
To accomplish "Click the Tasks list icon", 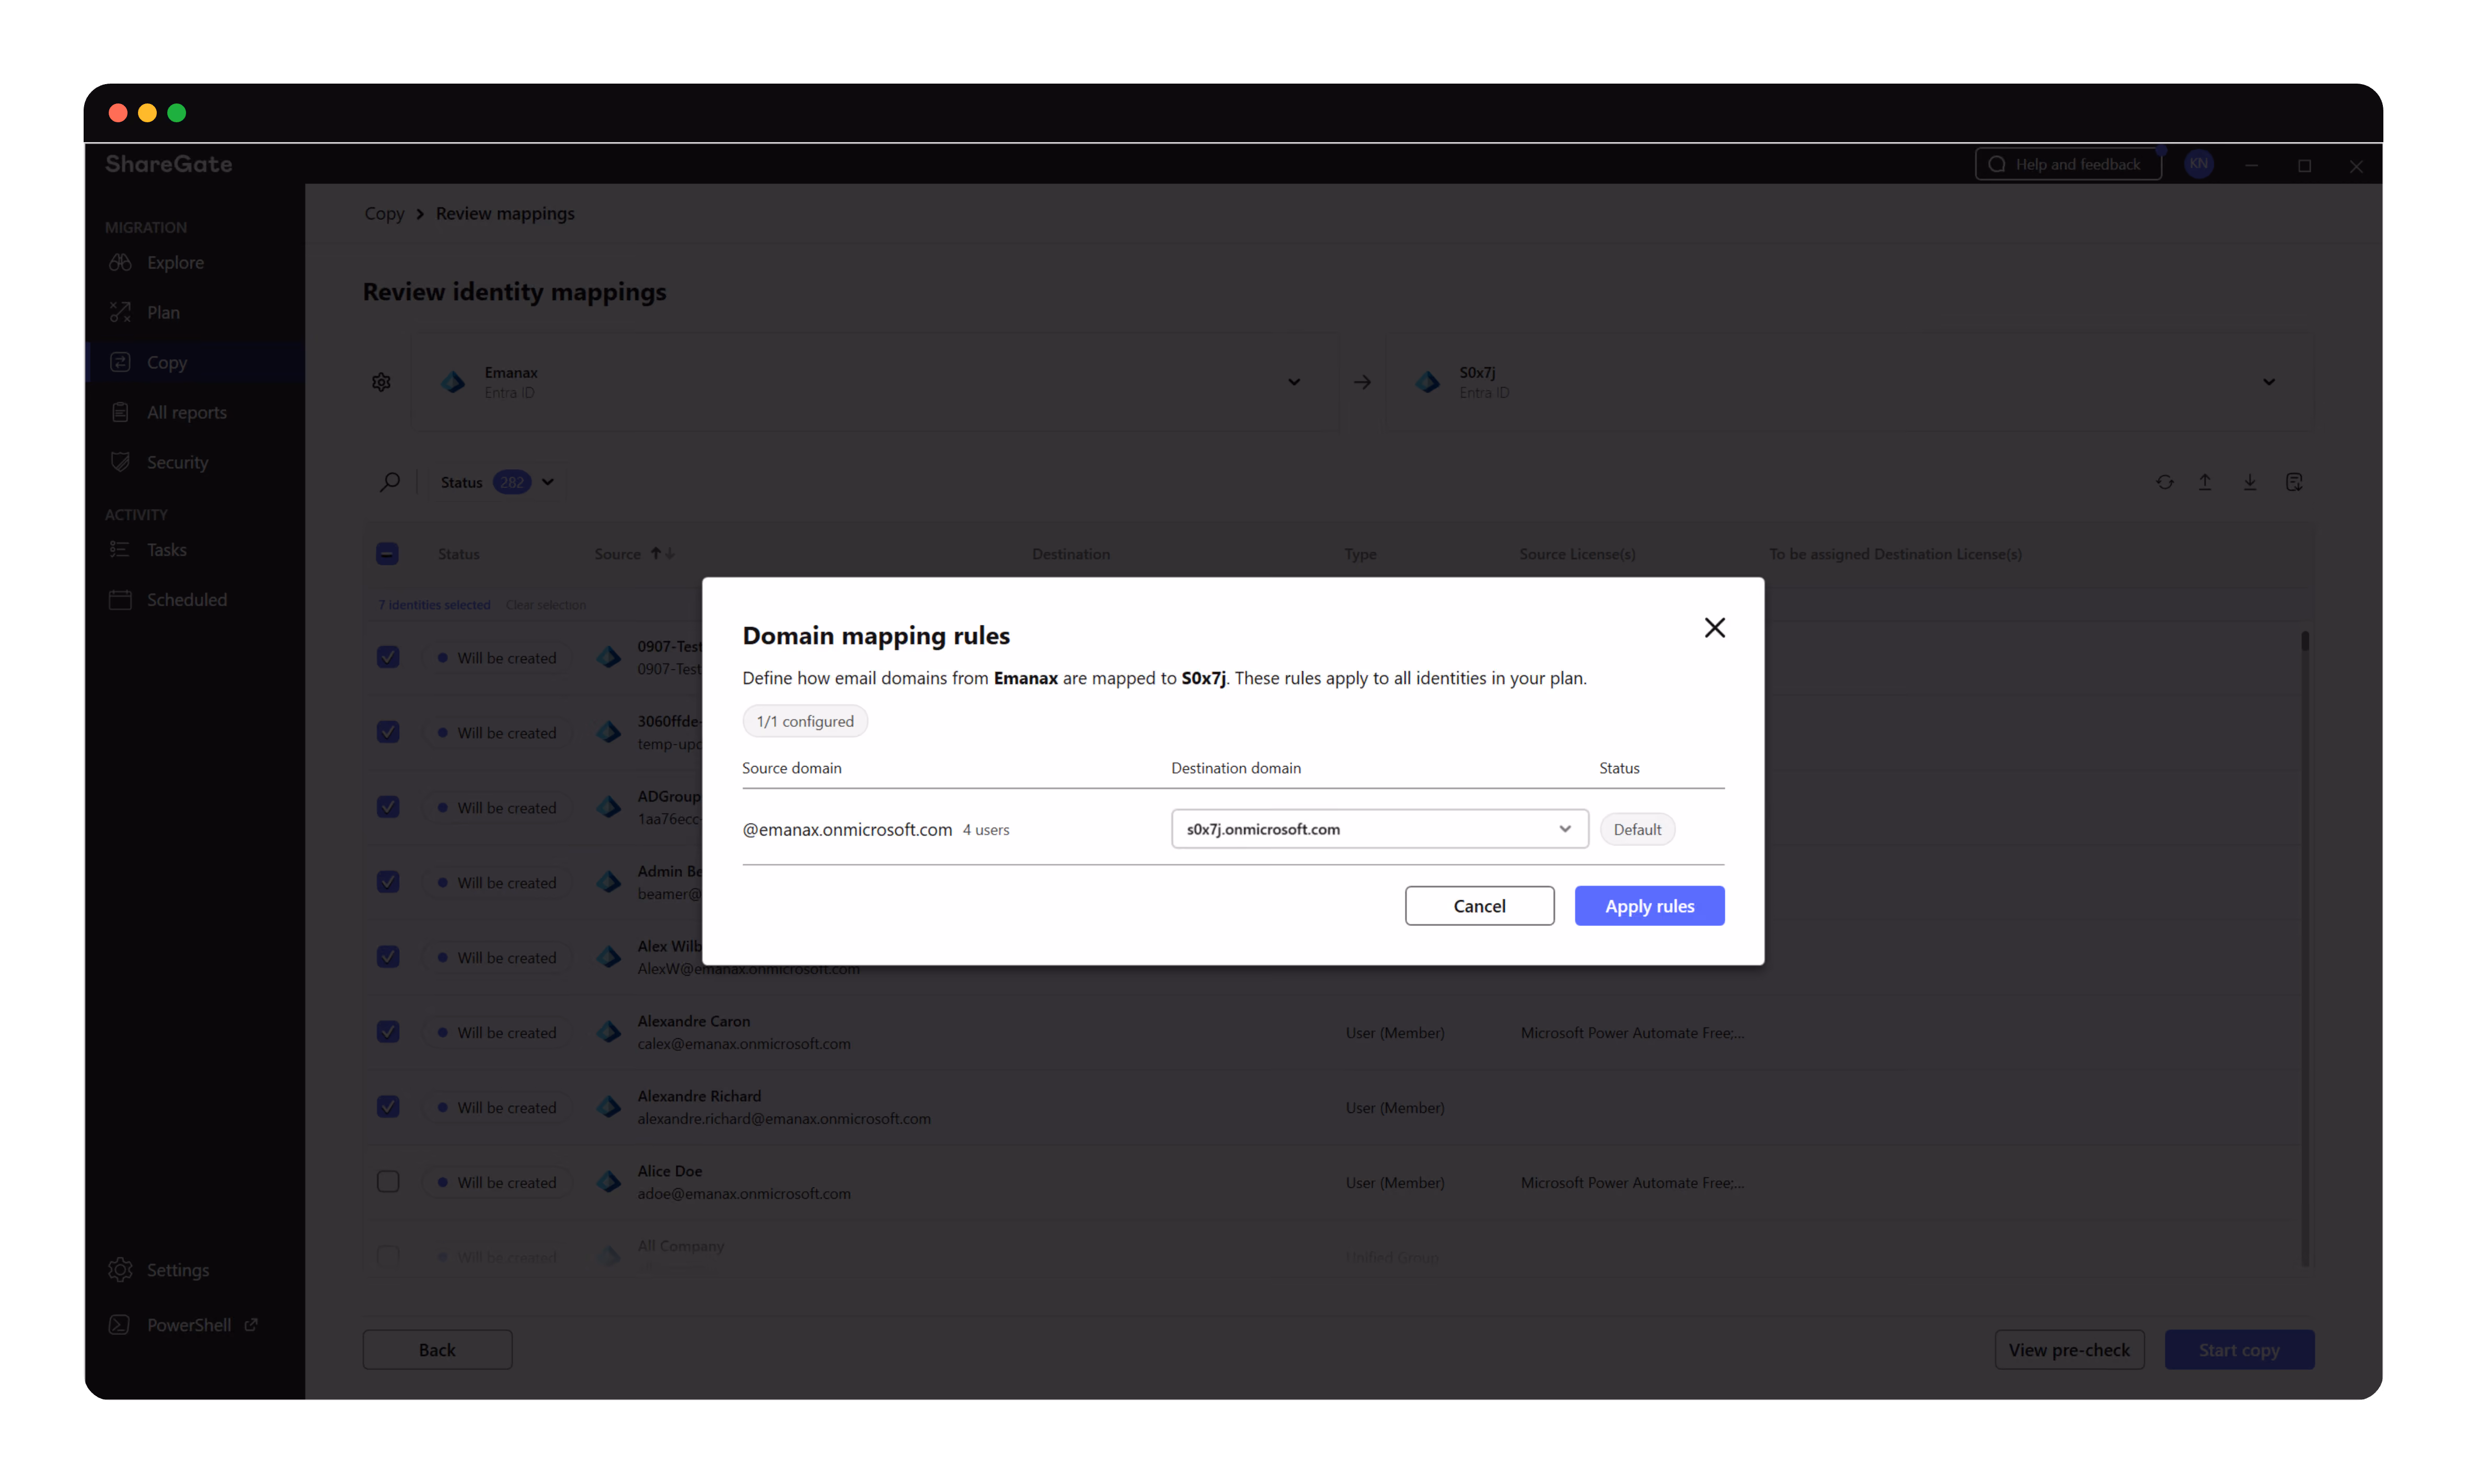I will tap(120, 550).
